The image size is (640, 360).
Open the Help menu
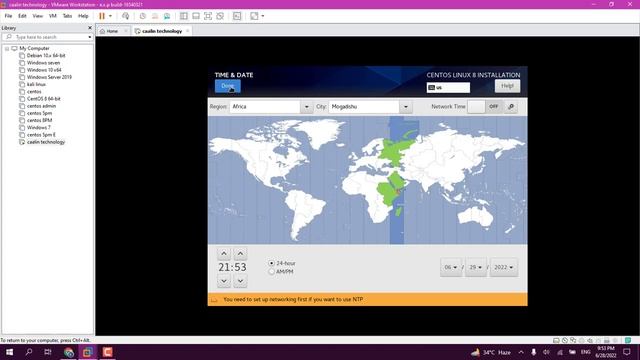(83, 16)
